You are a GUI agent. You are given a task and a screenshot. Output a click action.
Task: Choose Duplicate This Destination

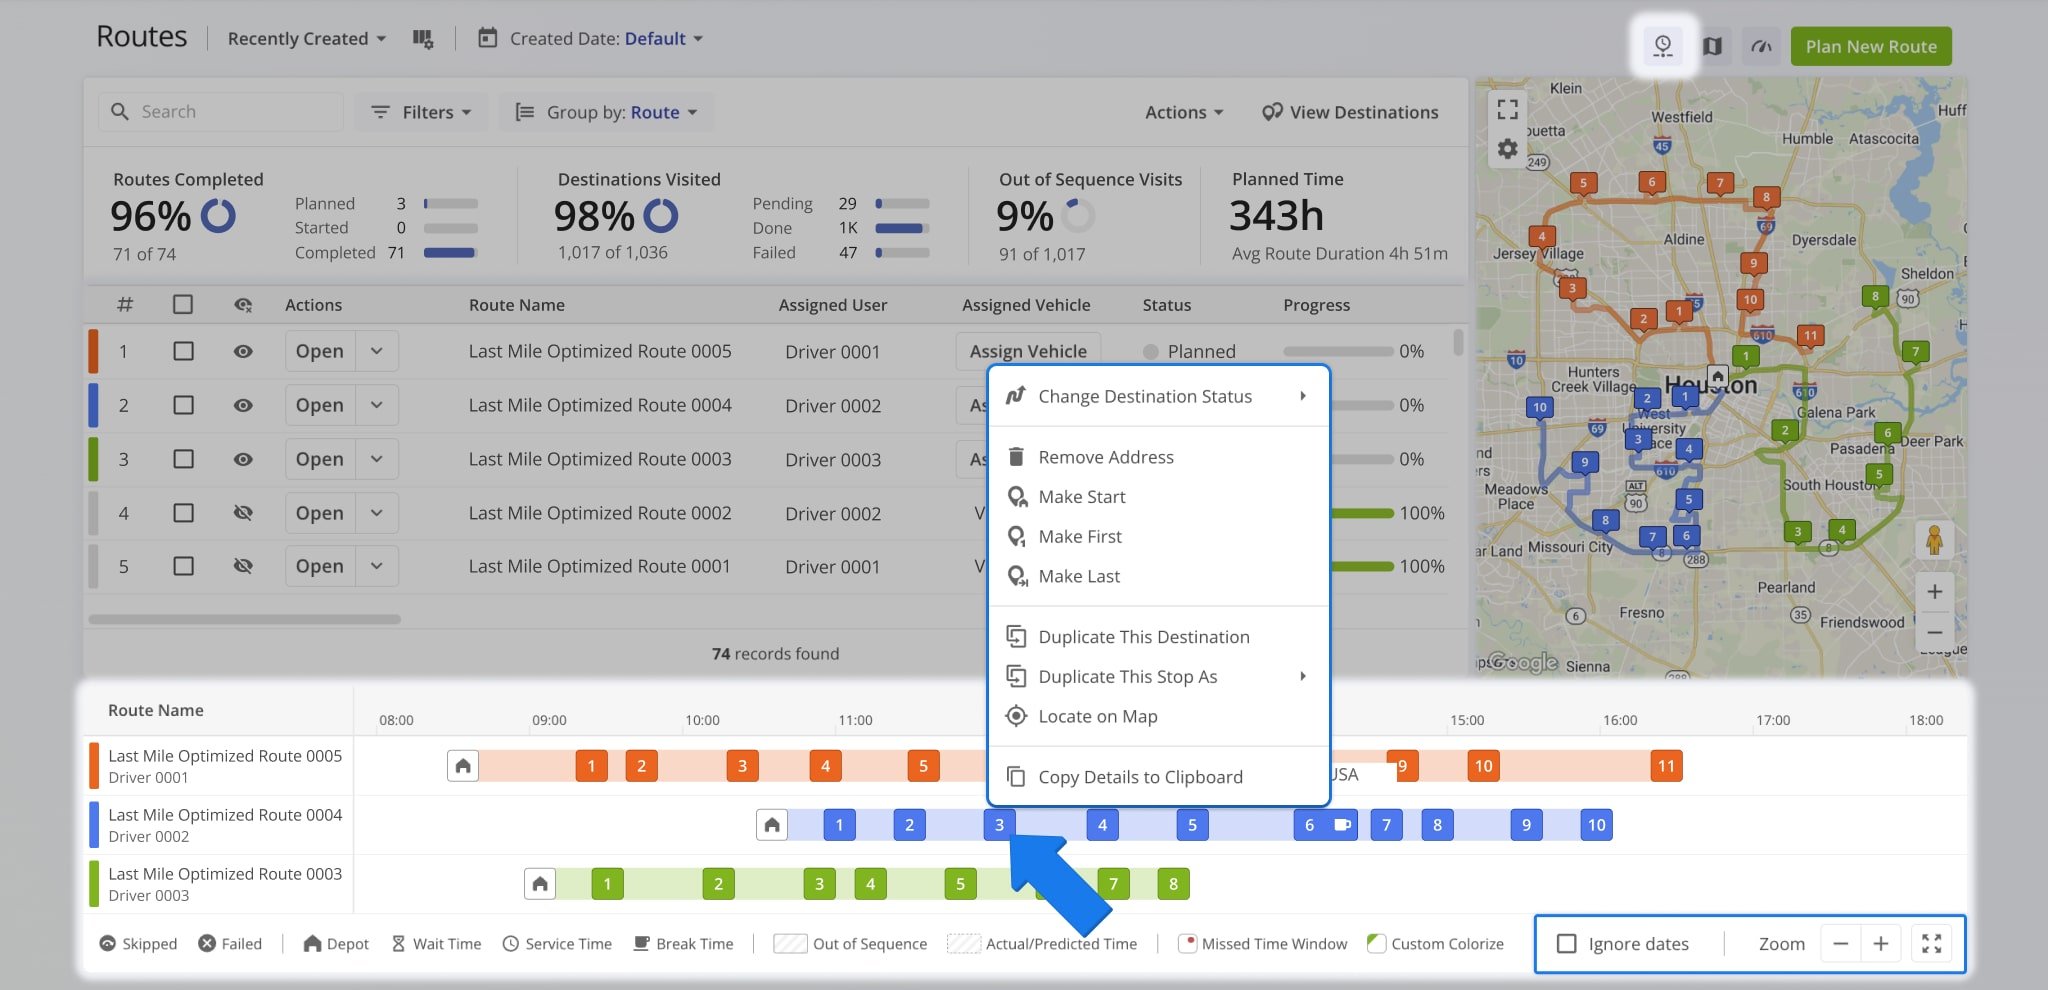(x=1158, y=637)
